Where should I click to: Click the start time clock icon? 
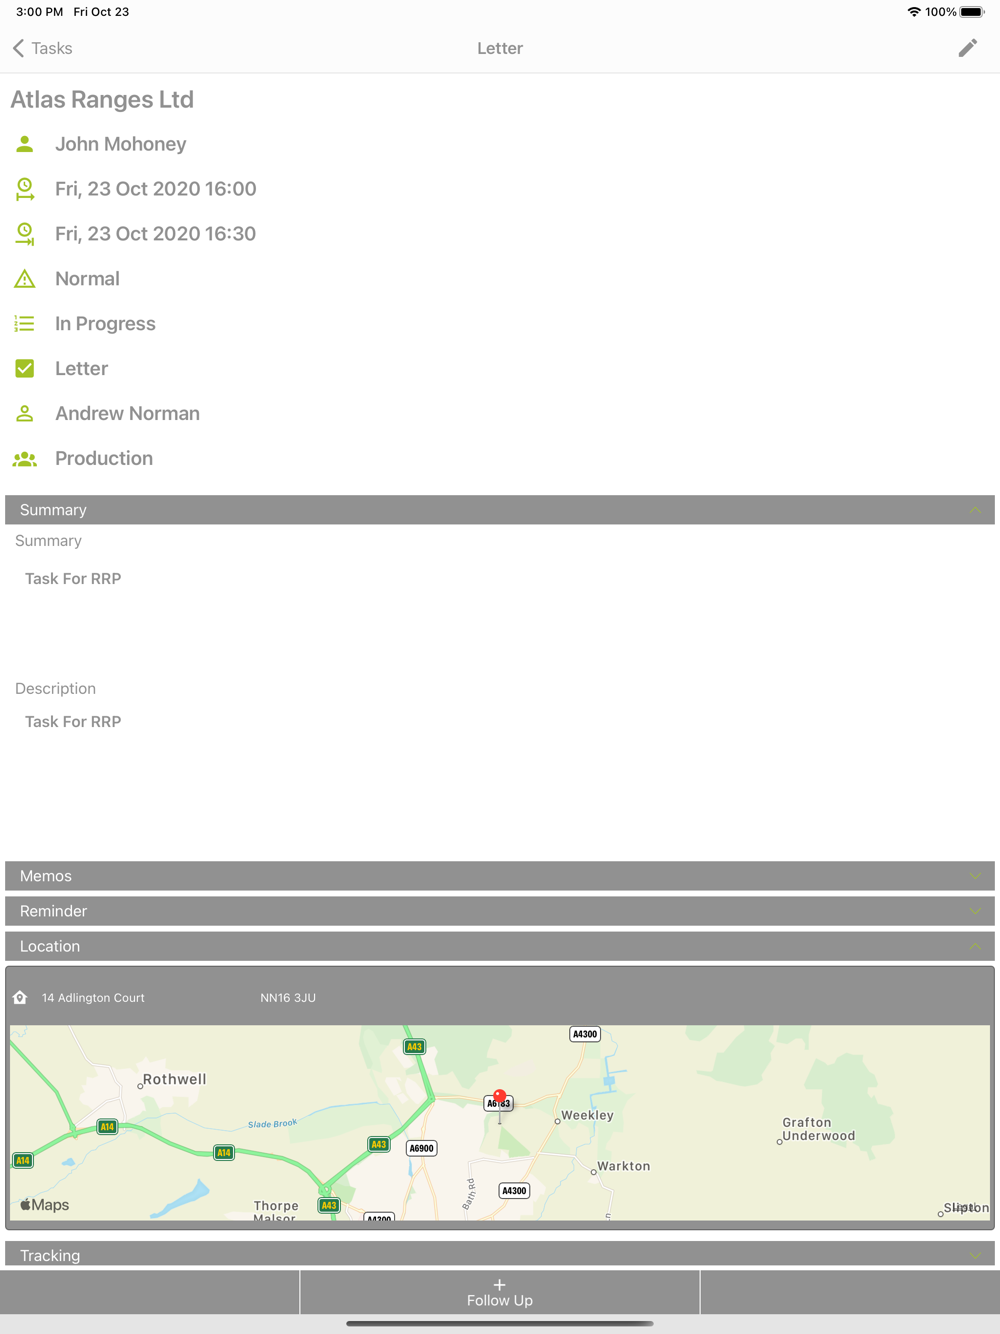click(25, 189)
